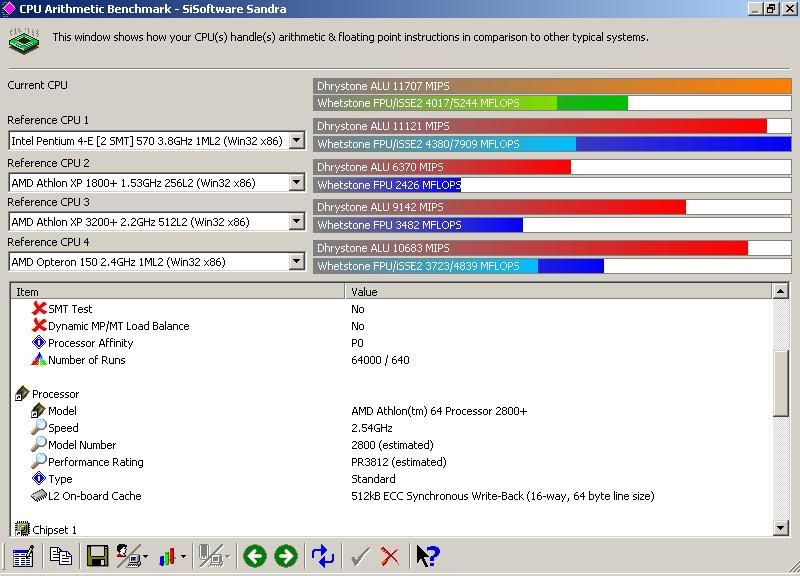The height and width of the screenshot is (576, 800).
Task: Click the Processor section icon
Action: click(x=22, y=393)
